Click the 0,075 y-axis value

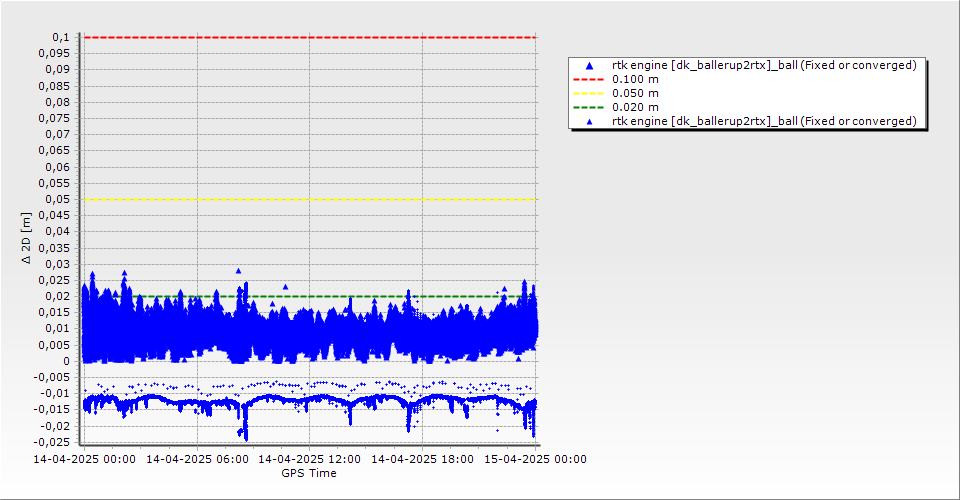pyautogui.click(x=54, y=118)
